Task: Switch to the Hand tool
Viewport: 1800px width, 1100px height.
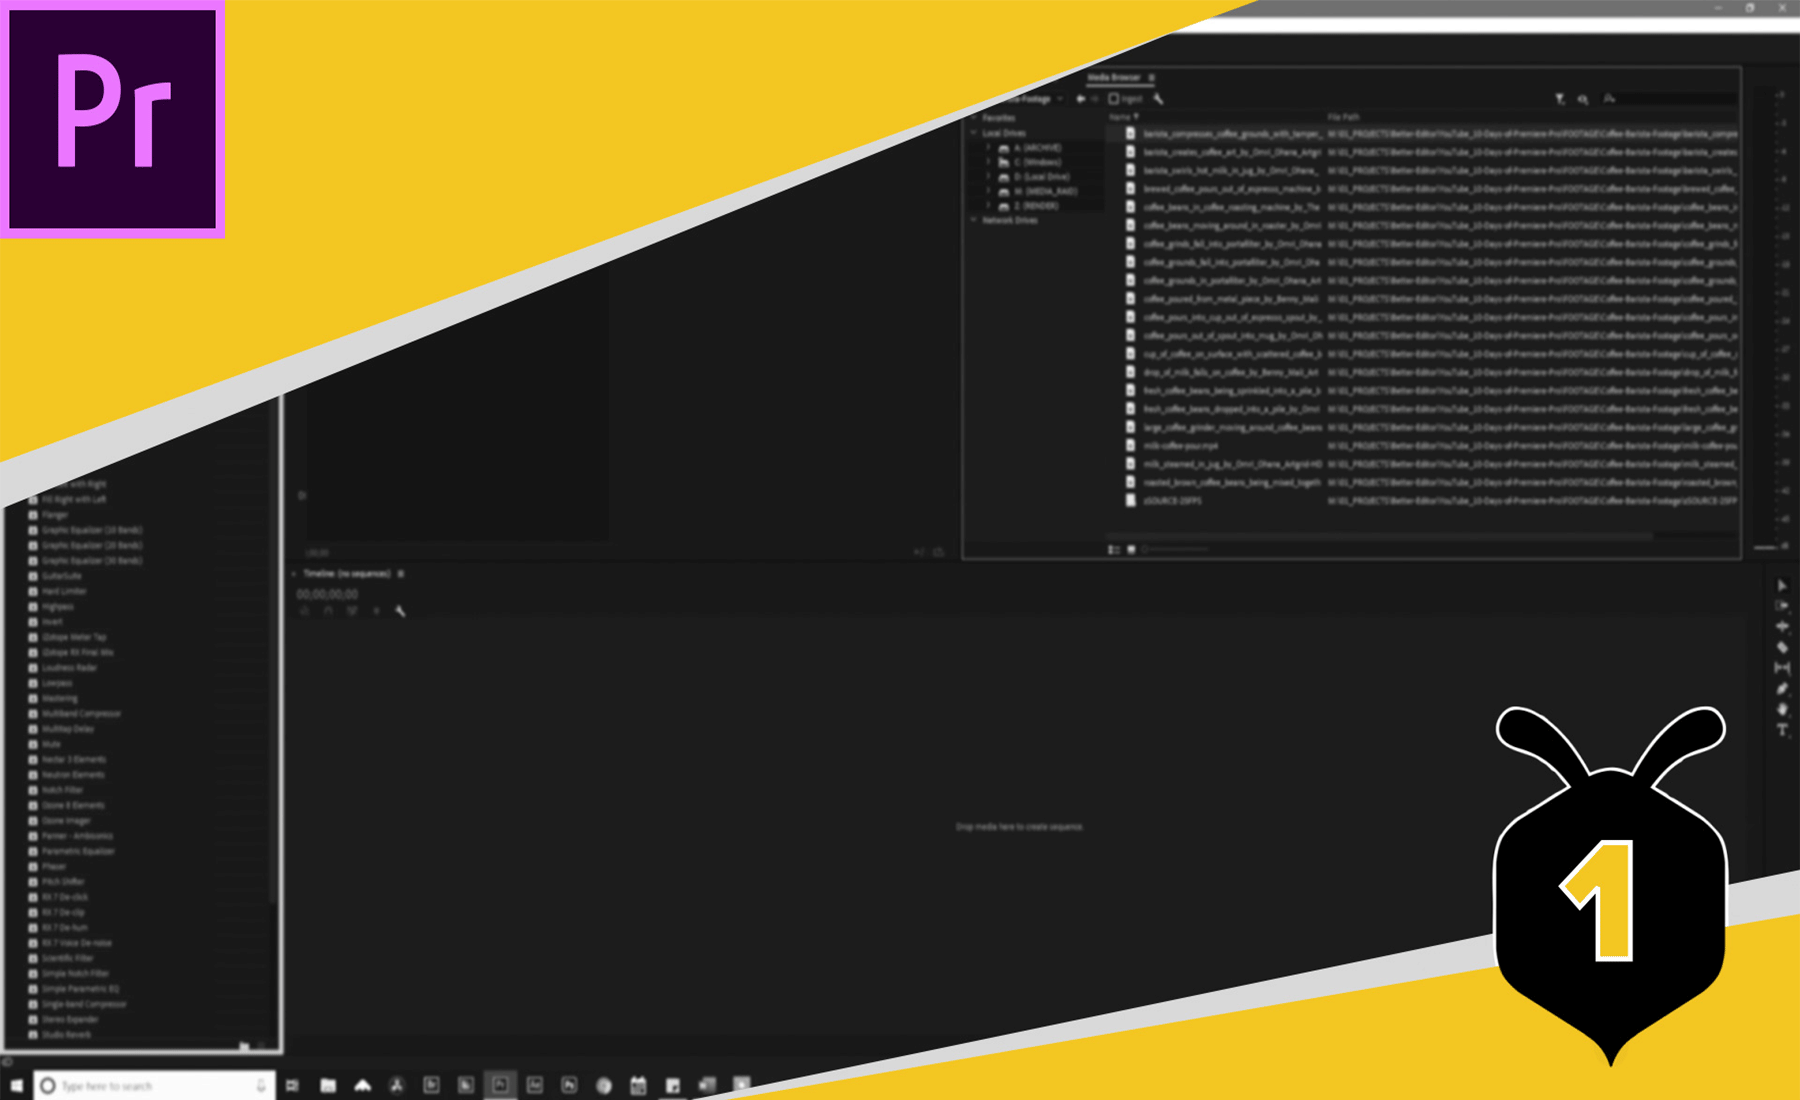Action: (x=1782, y=709)
